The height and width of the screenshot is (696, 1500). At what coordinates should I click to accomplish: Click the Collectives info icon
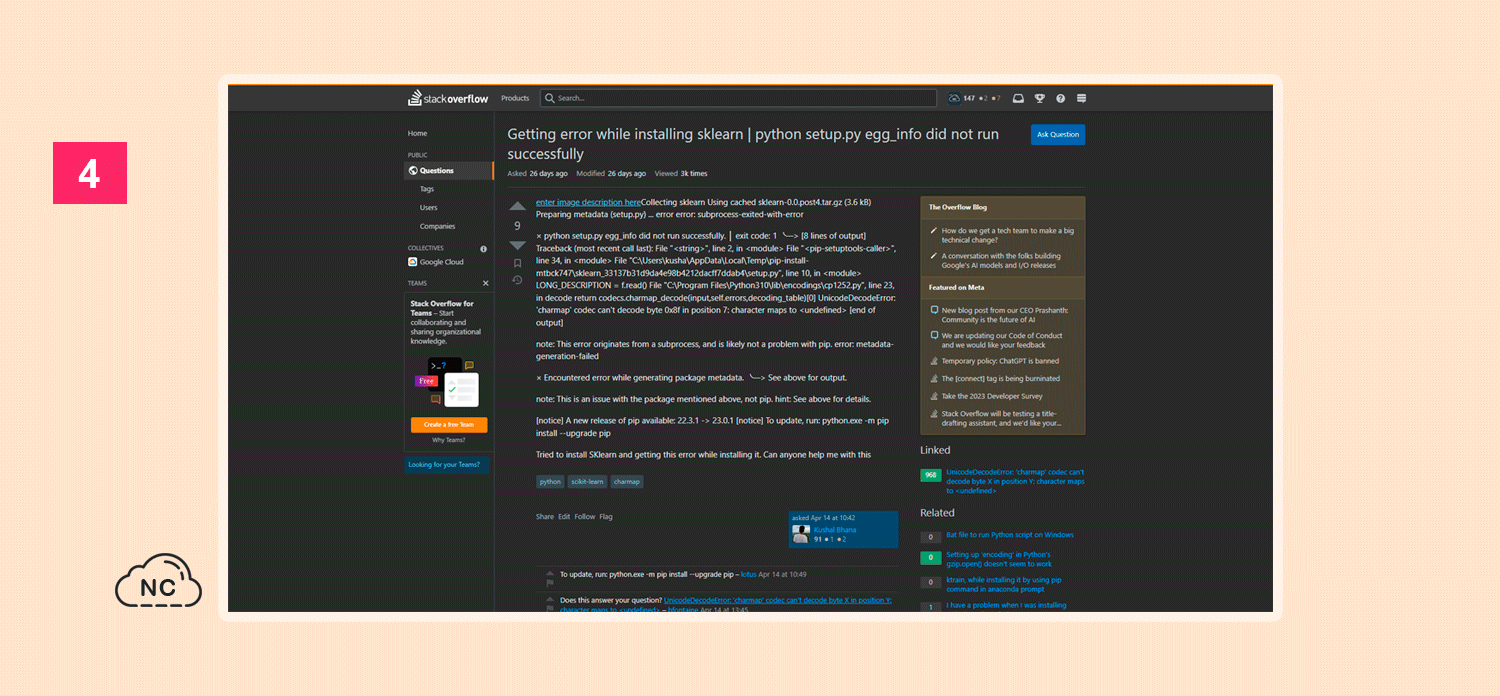click(484, 248)
